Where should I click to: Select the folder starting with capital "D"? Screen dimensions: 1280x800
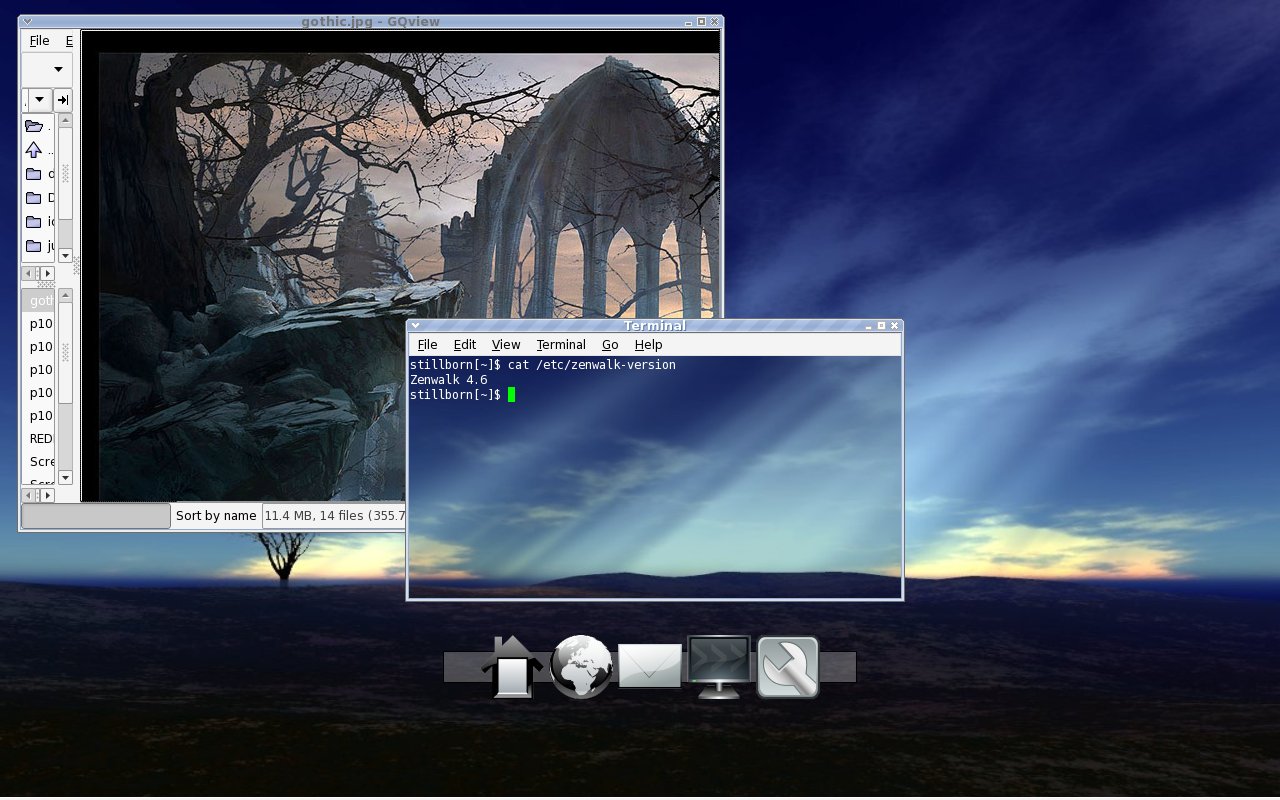click(x=39, y=198)
